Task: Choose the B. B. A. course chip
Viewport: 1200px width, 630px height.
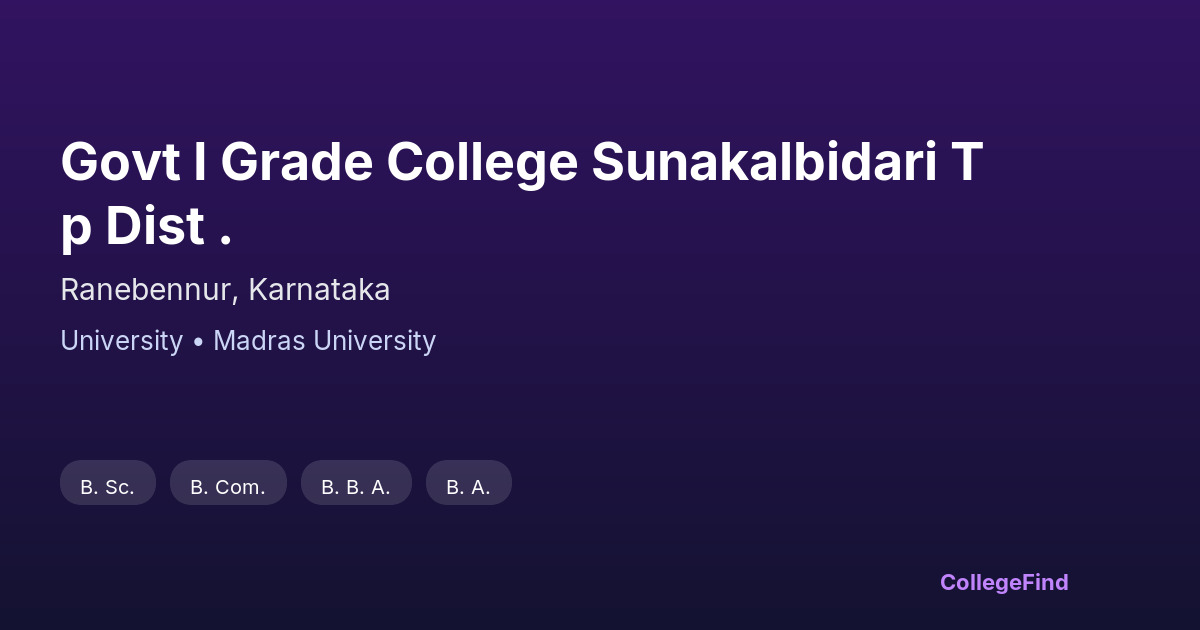Action: point(356,487)
